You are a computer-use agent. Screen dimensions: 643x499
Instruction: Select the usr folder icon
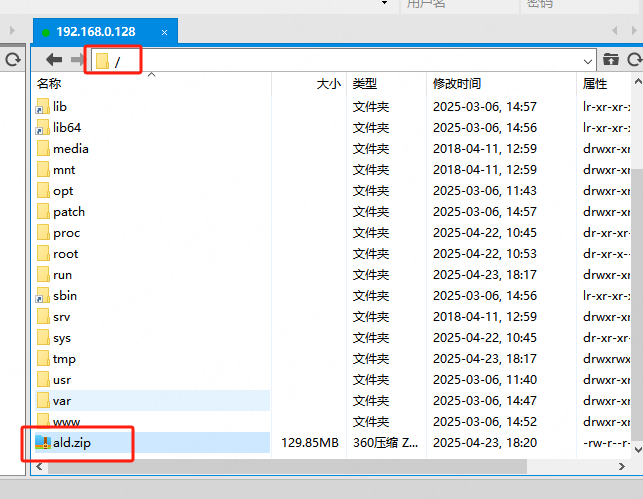coord(43,380)
